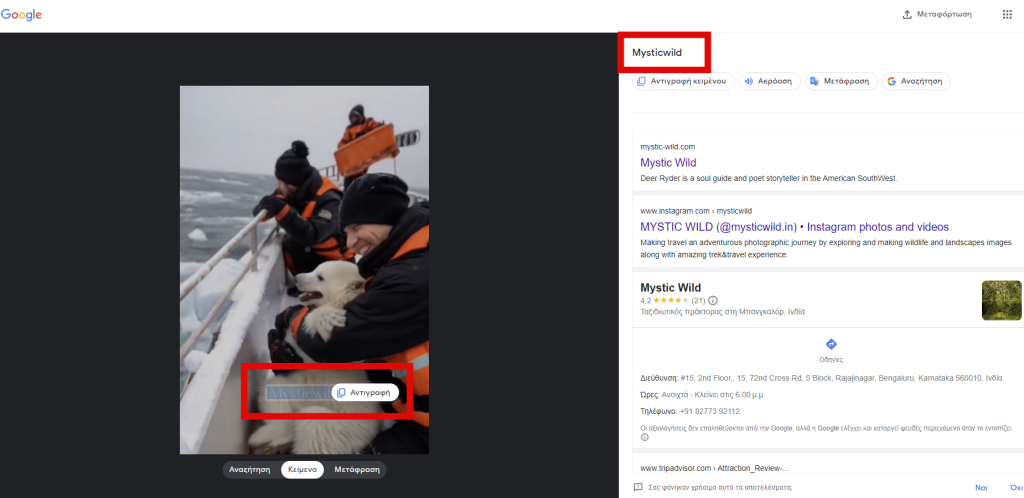Open the tripadvisor.com Attraction_Review result
The height and width of the screenshot is (498, 1024).
pos(714,468)
